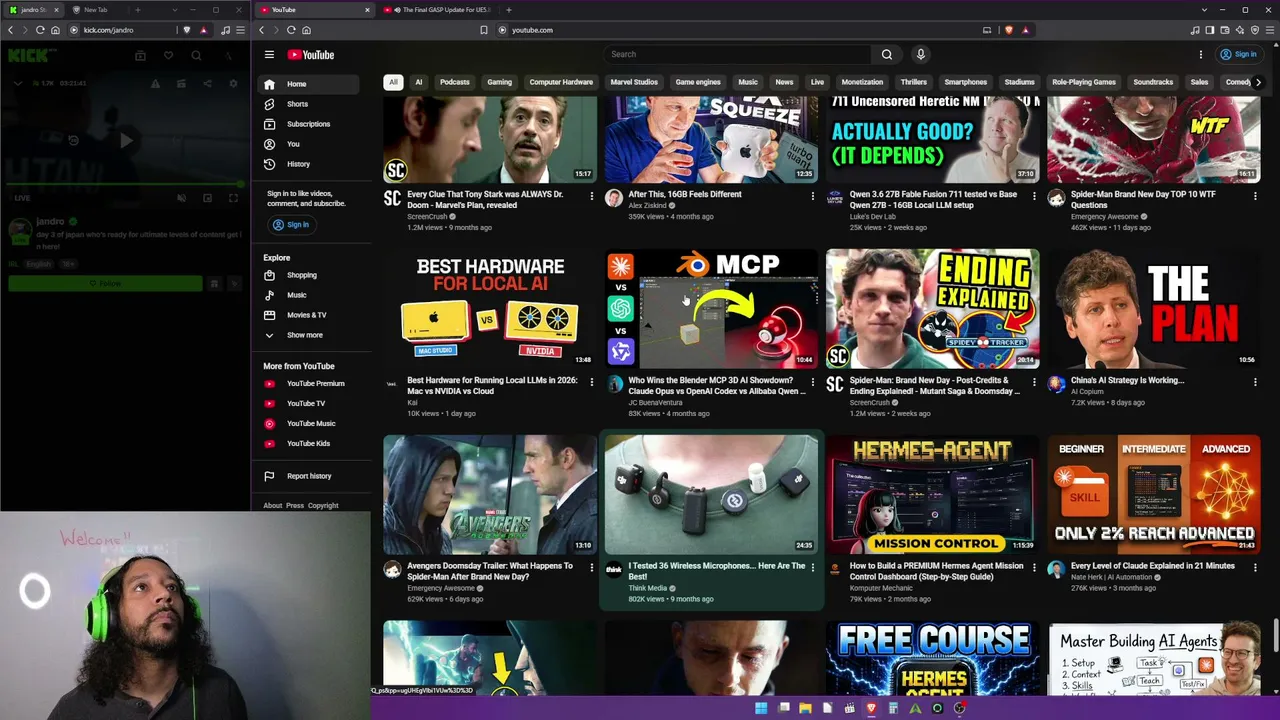The image size is (1280, 720).
Task: Click the search magnifier button on YouTube
Action: [x=886, y=55]
